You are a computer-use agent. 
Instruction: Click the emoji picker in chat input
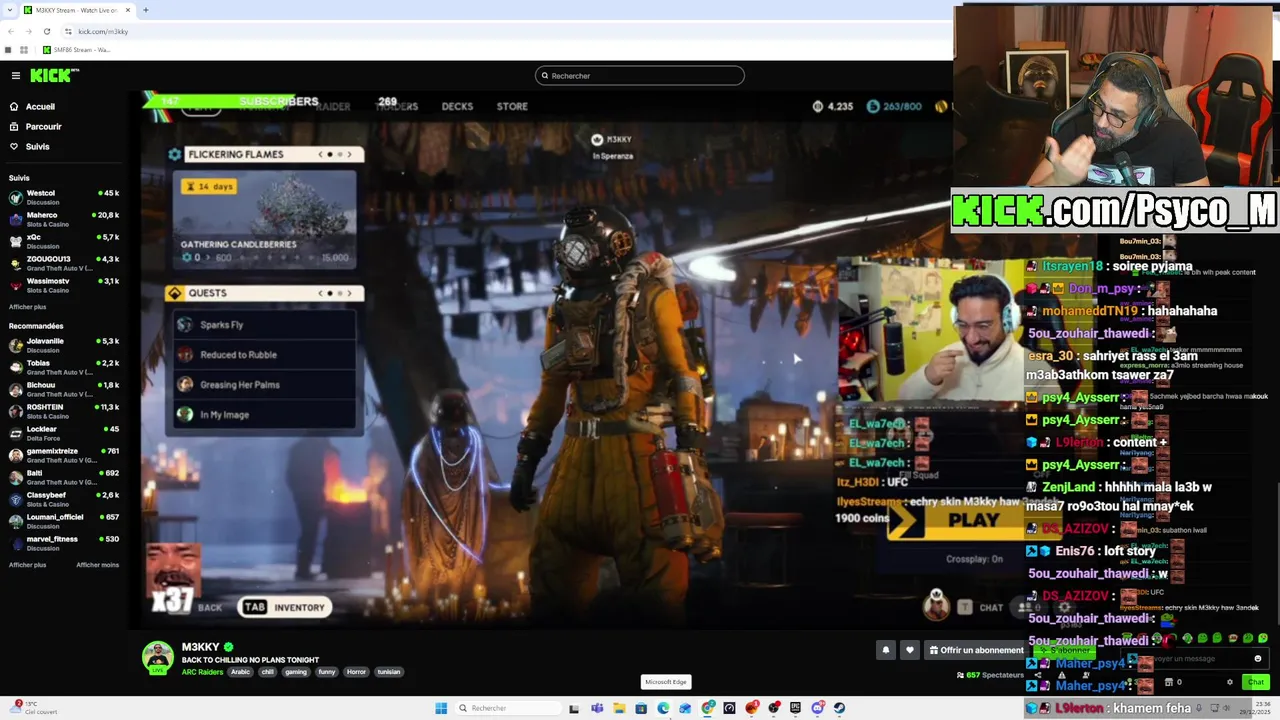coord(1257,659)
